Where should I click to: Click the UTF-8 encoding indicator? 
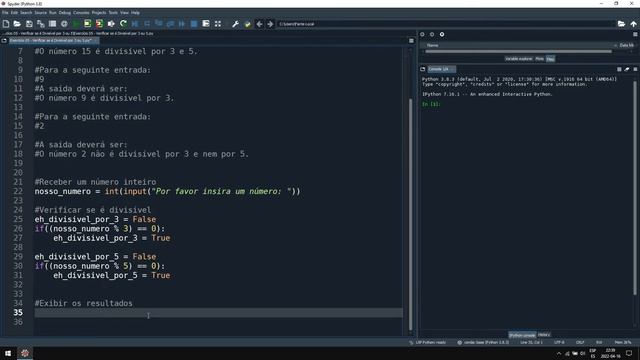(x=559, y=342)
